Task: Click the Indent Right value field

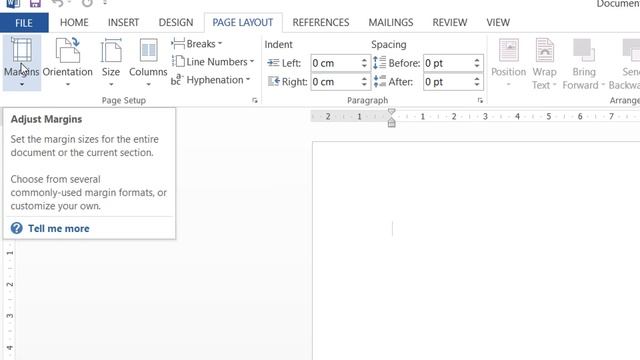Action: [x=335, y=82]
